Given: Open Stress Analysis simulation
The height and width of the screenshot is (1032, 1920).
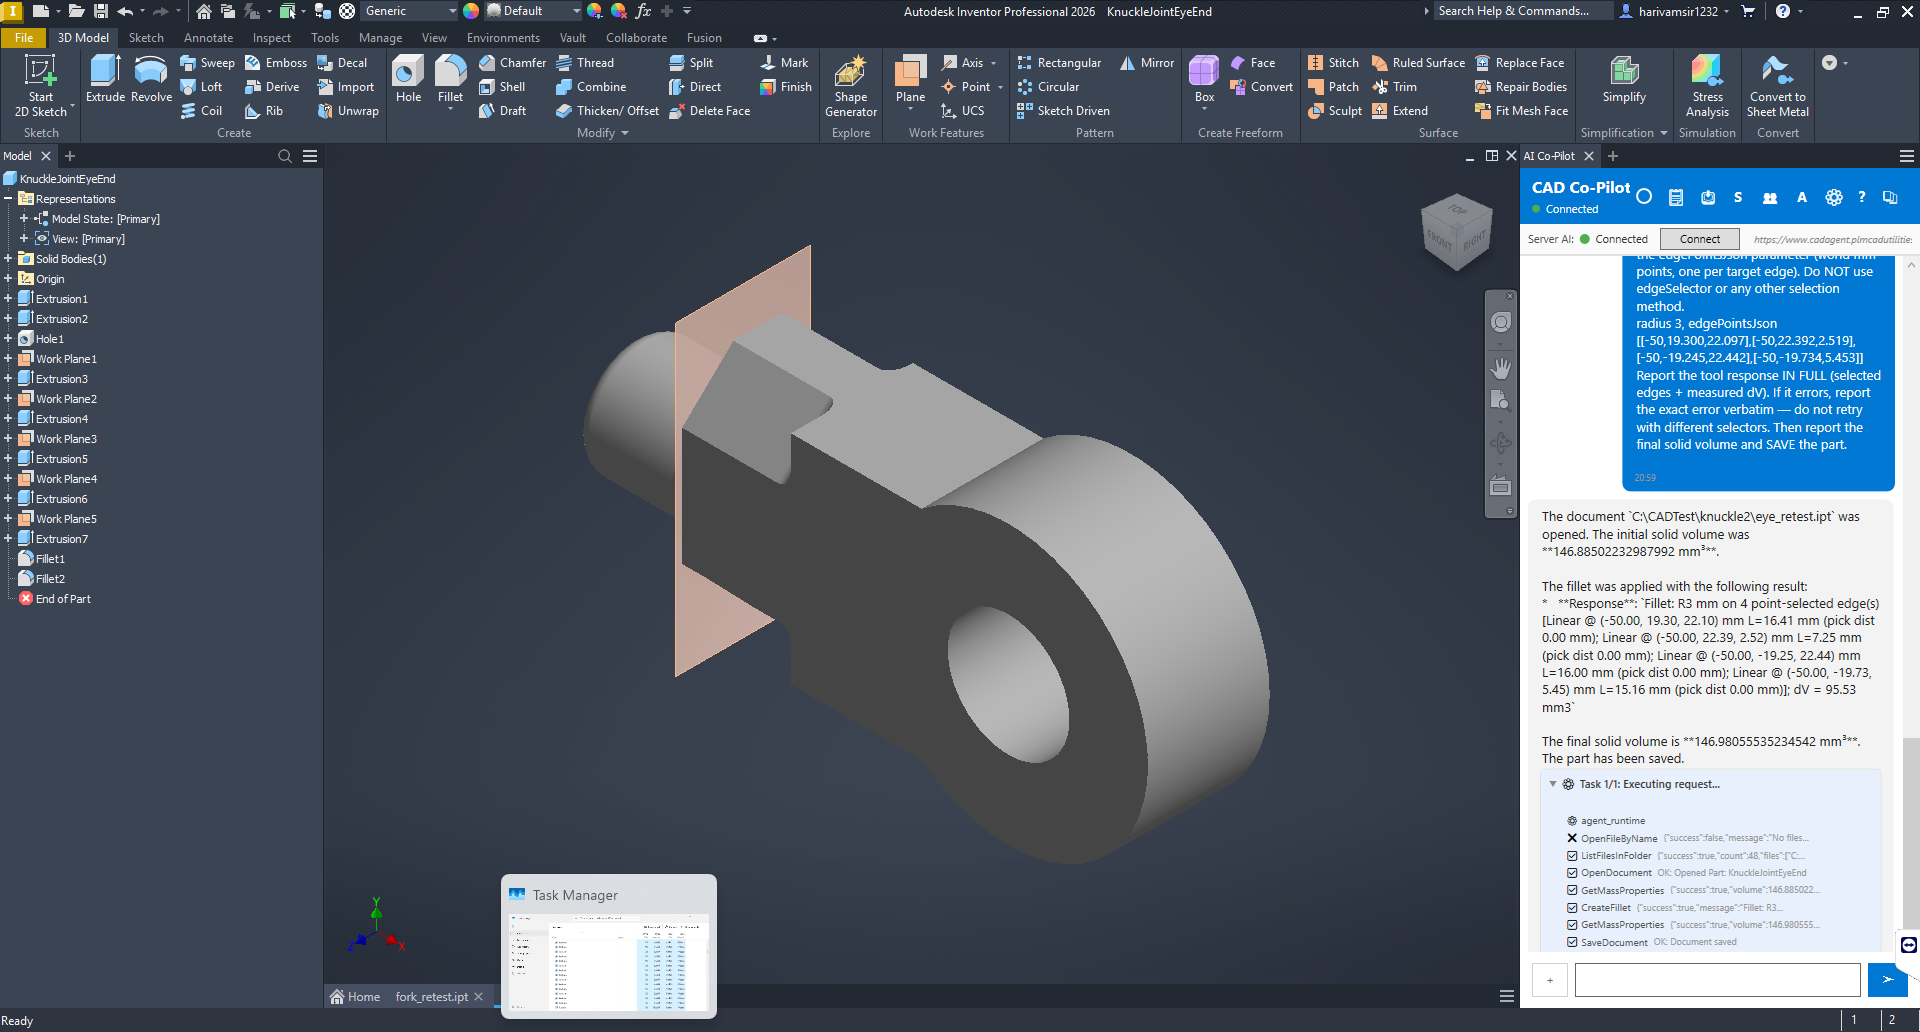Looking at the screenshot, I should (1707, 86).
